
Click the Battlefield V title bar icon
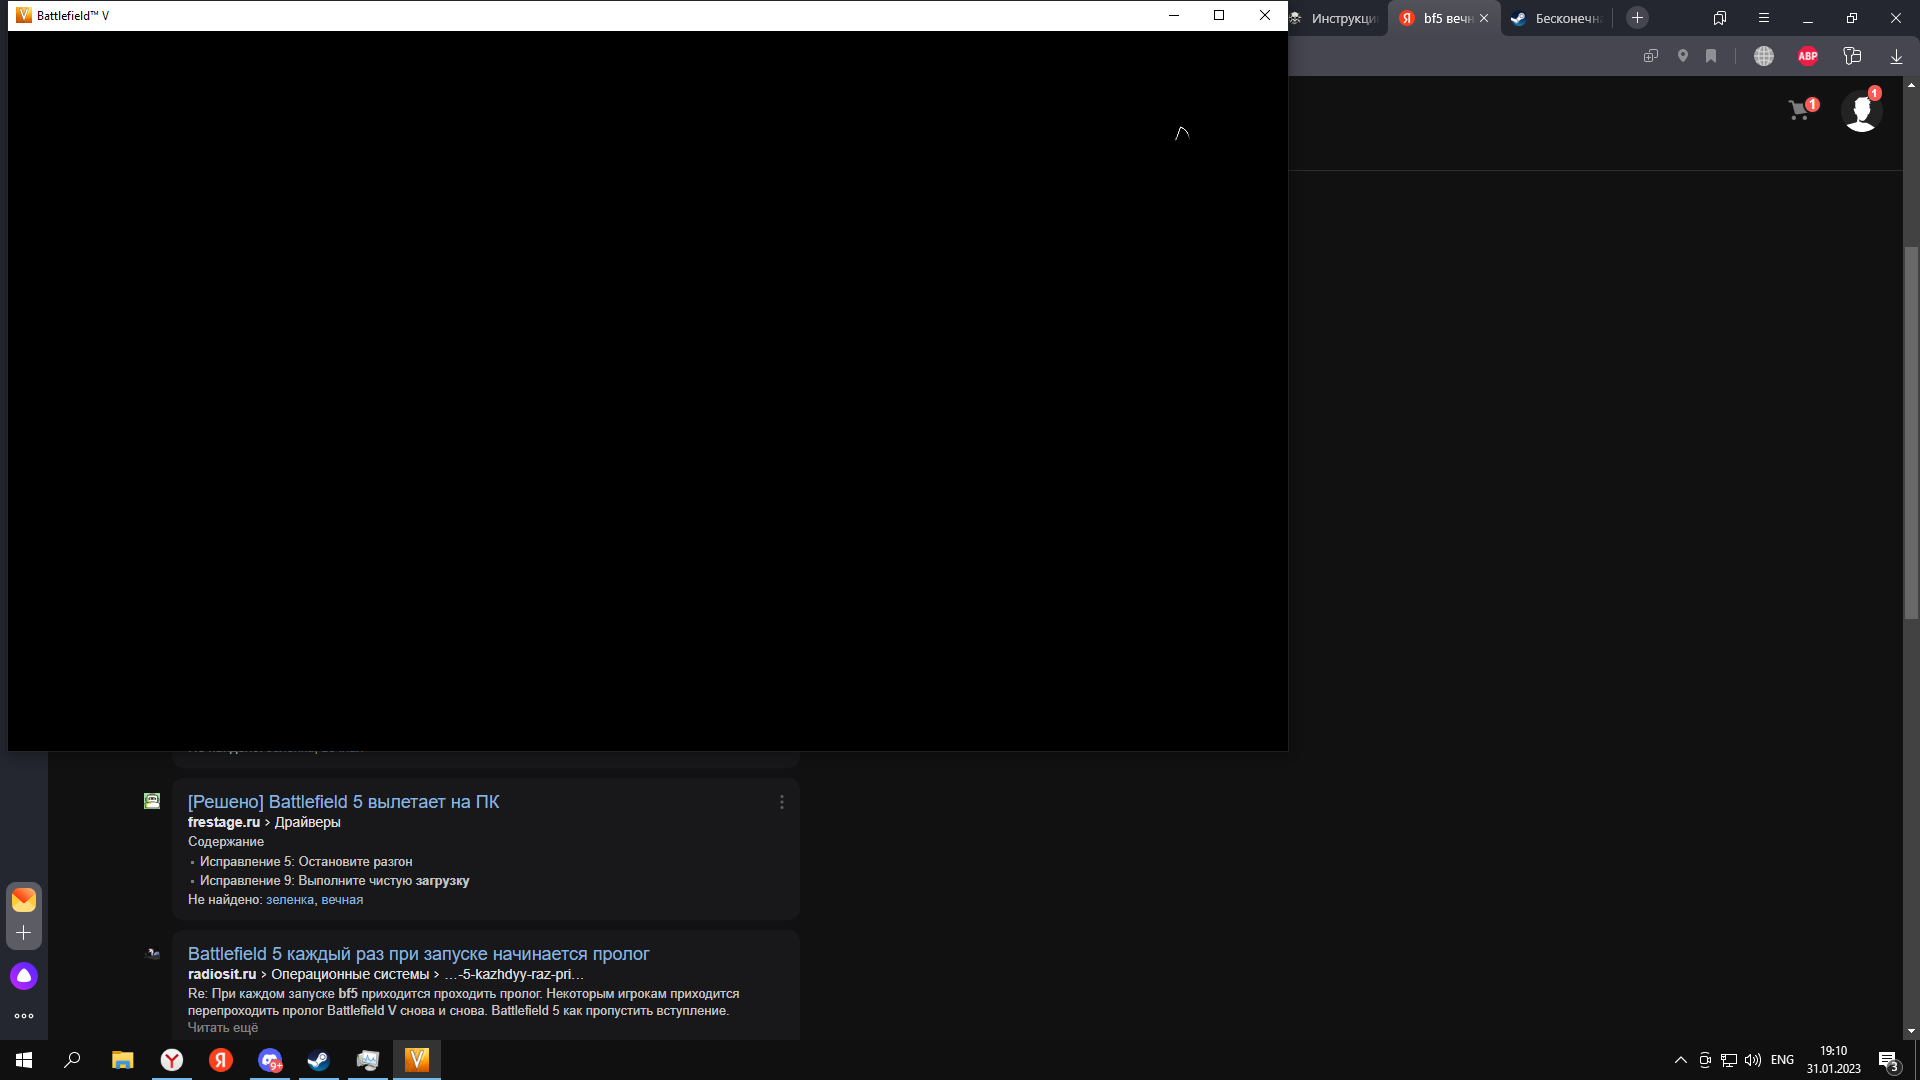click(24, 15)
